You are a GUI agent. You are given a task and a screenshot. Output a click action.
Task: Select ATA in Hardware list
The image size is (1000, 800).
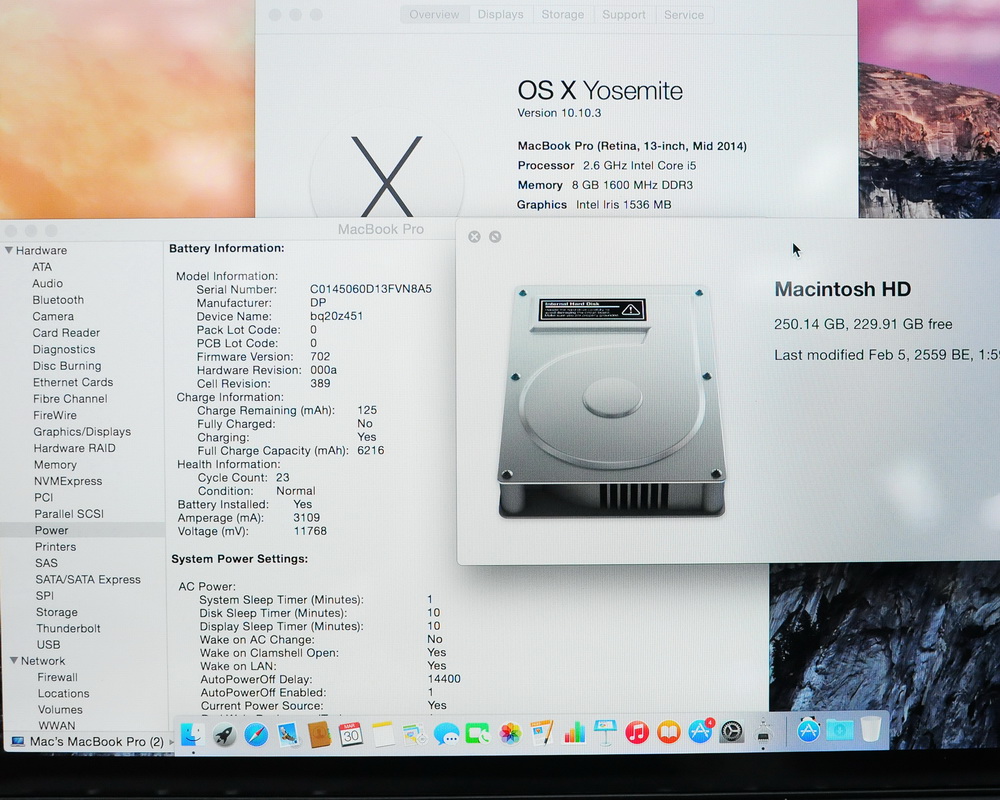click(x=42, y=267)
